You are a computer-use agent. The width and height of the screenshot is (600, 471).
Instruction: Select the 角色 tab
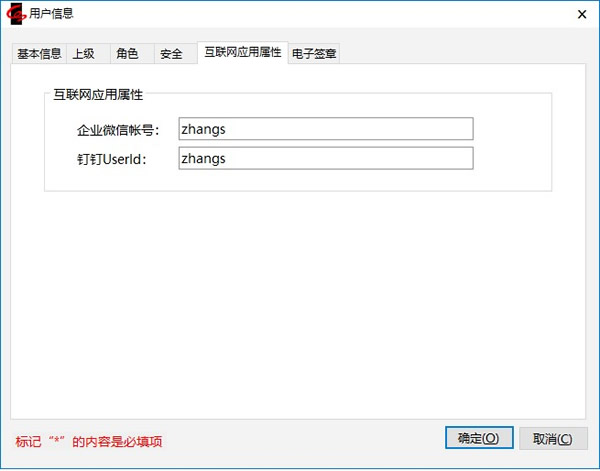point(127,54)
